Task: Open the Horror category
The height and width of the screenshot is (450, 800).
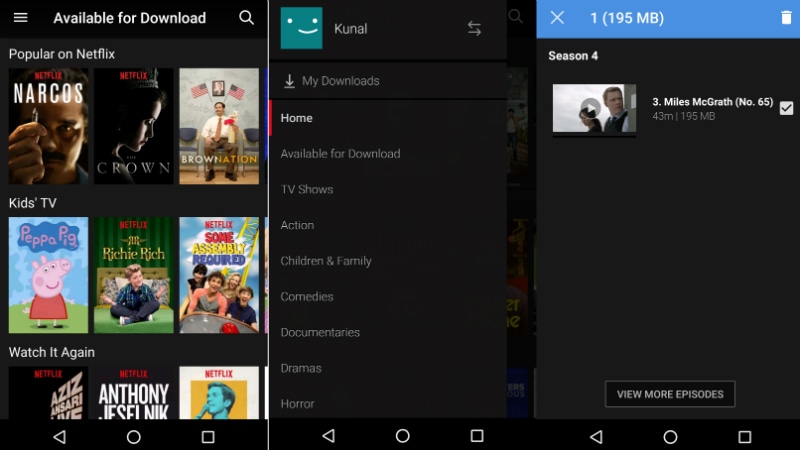Action: [x=388, y=403]
